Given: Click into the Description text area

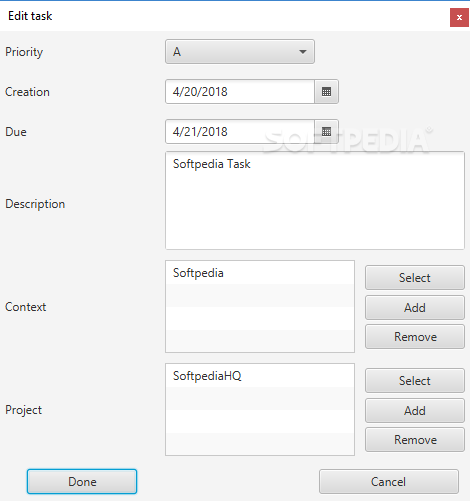Looking at the screenshot, I should tap(315, 200).
